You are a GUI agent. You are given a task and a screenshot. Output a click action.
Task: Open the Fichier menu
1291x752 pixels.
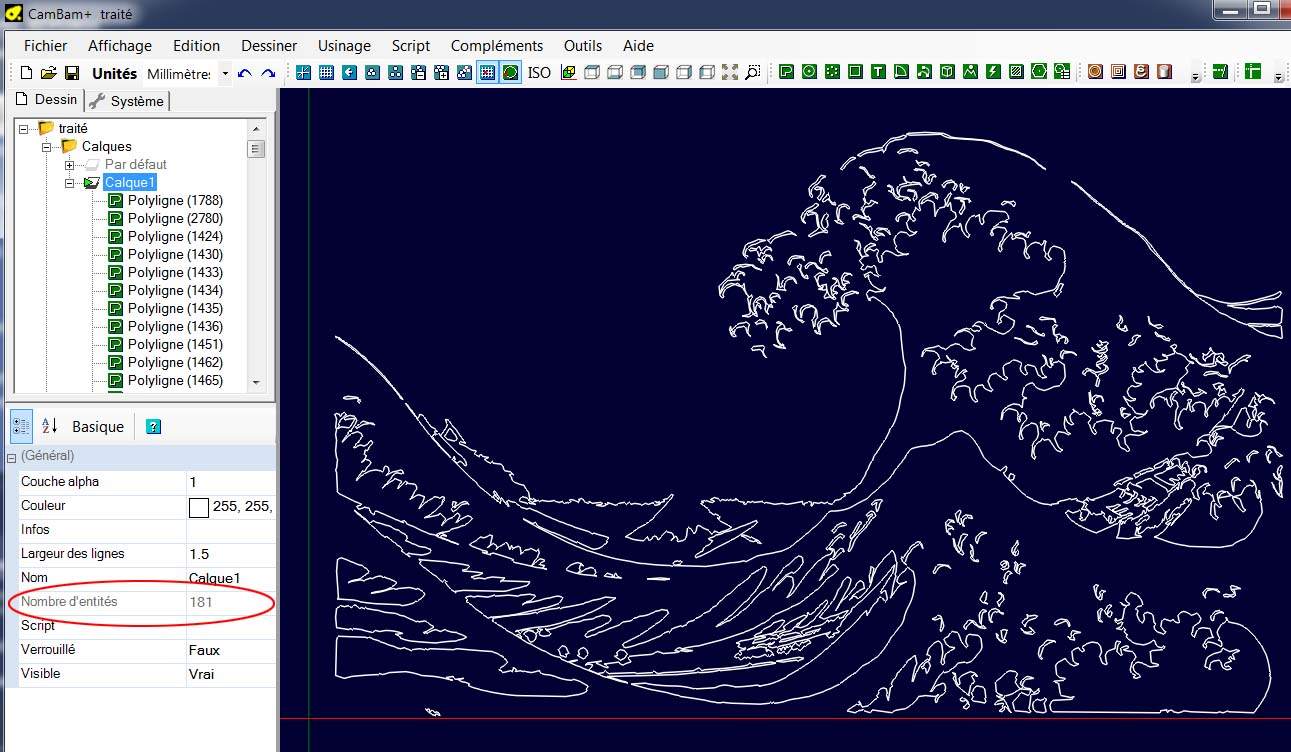click(46, 45)
